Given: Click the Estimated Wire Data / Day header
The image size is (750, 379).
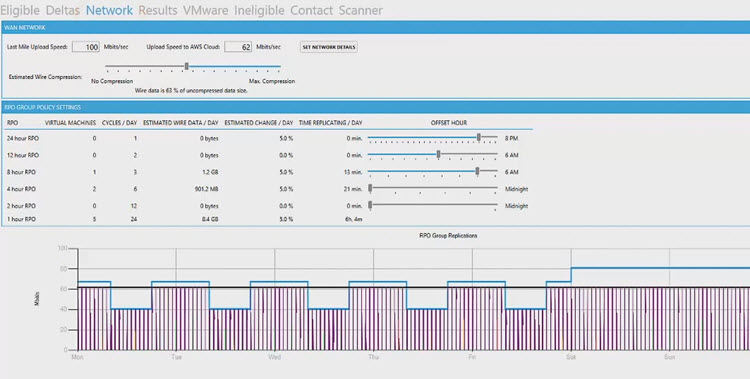Looking at the screenshot, I should coord(181,123).
